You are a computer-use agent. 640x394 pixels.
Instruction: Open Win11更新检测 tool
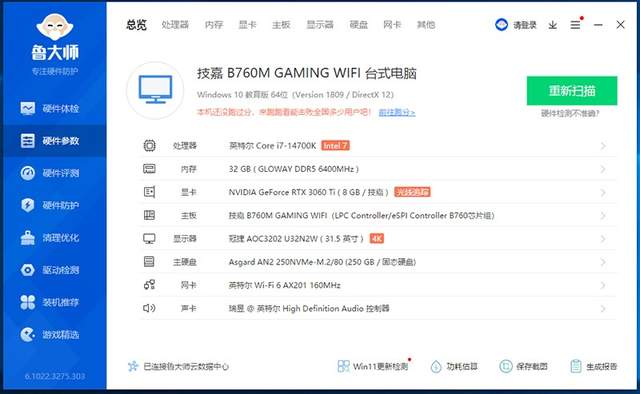click(x=373, y=366)
